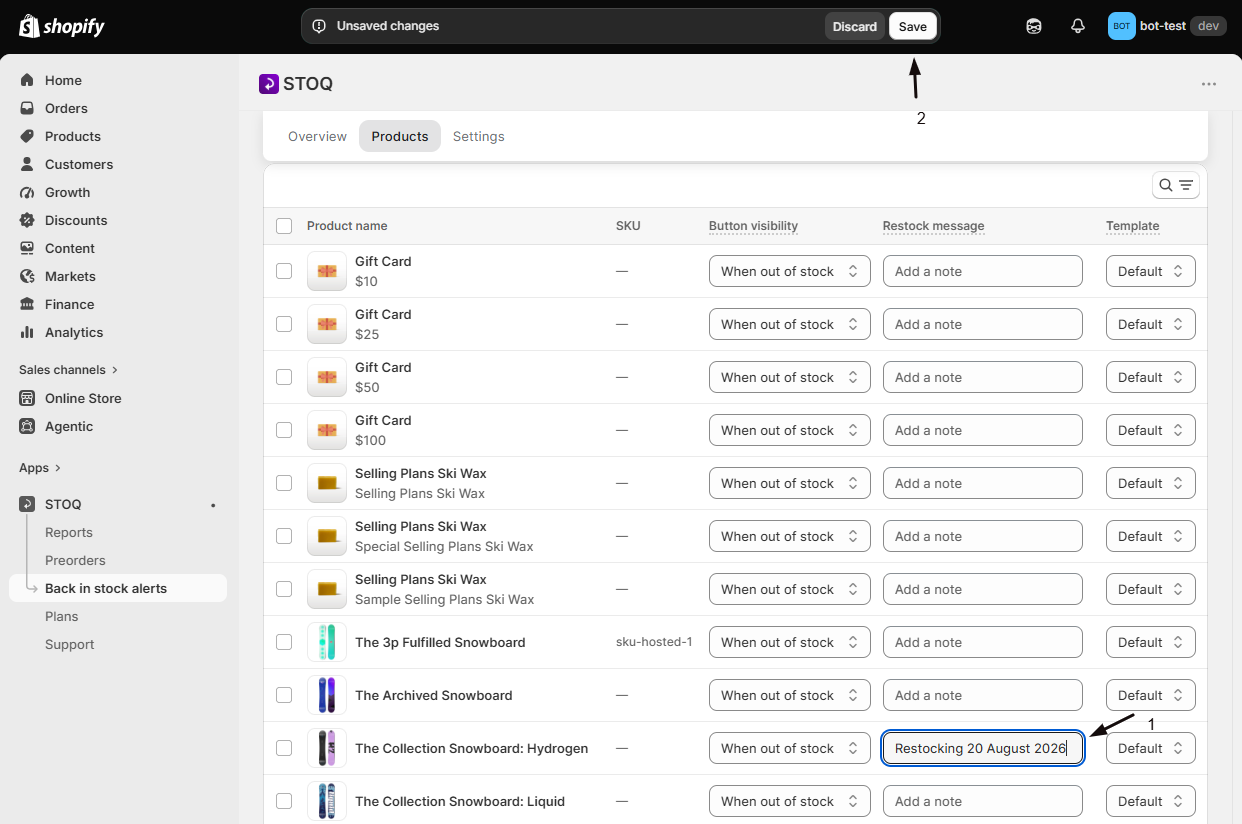1242x824 pixels.
Task: Open Finance in sidebar
Action: (x=69, y=304)
